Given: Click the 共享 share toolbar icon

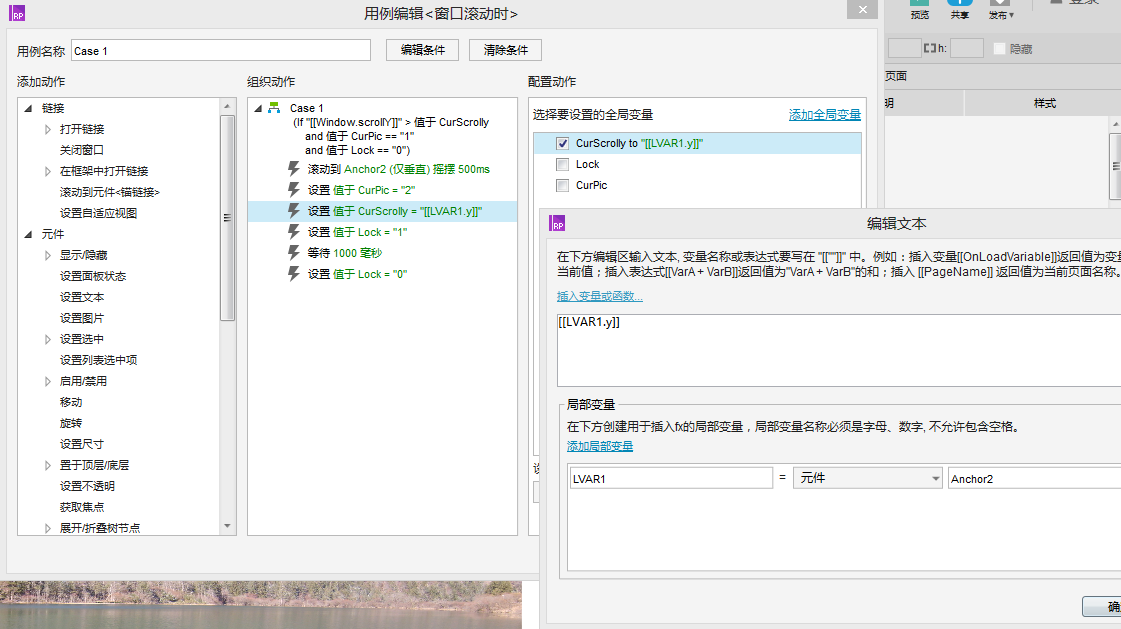Looking at the screenshot, I should pyautogui.click(x=959, y=10).
